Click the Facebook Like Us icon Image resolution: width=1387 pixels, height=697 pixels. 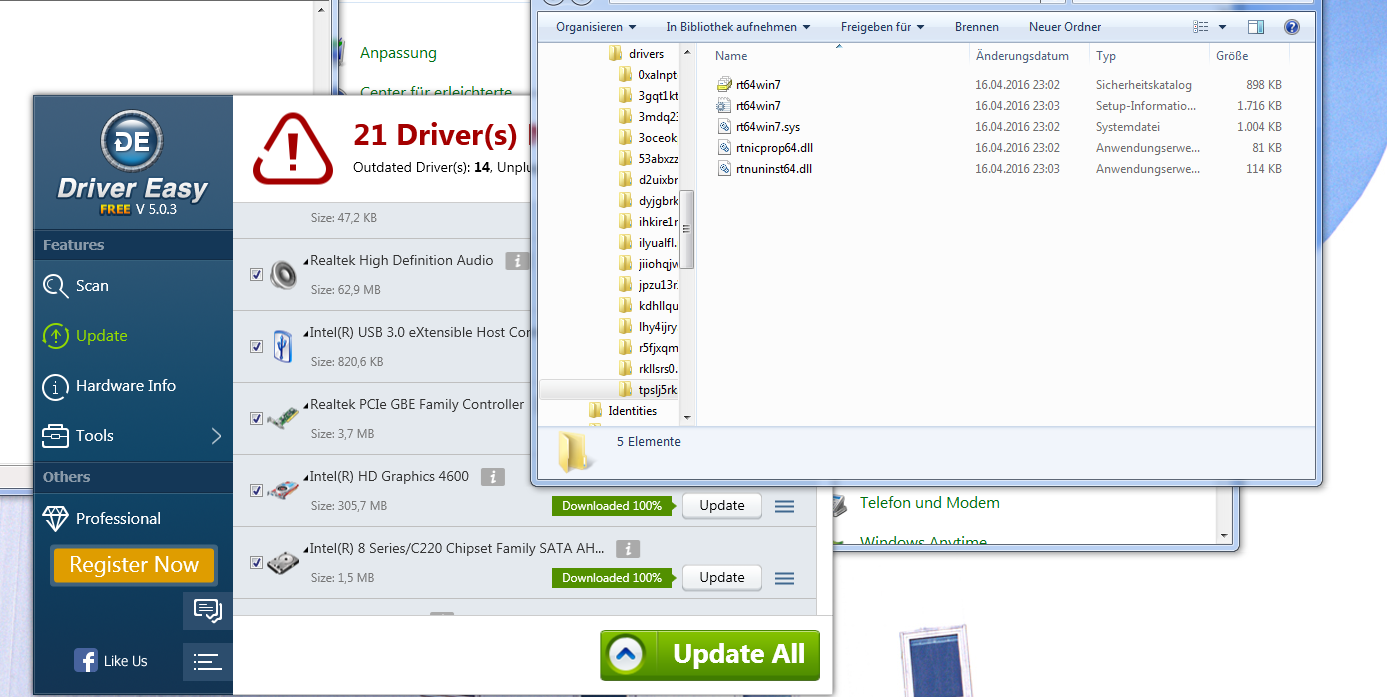[86, 660]
